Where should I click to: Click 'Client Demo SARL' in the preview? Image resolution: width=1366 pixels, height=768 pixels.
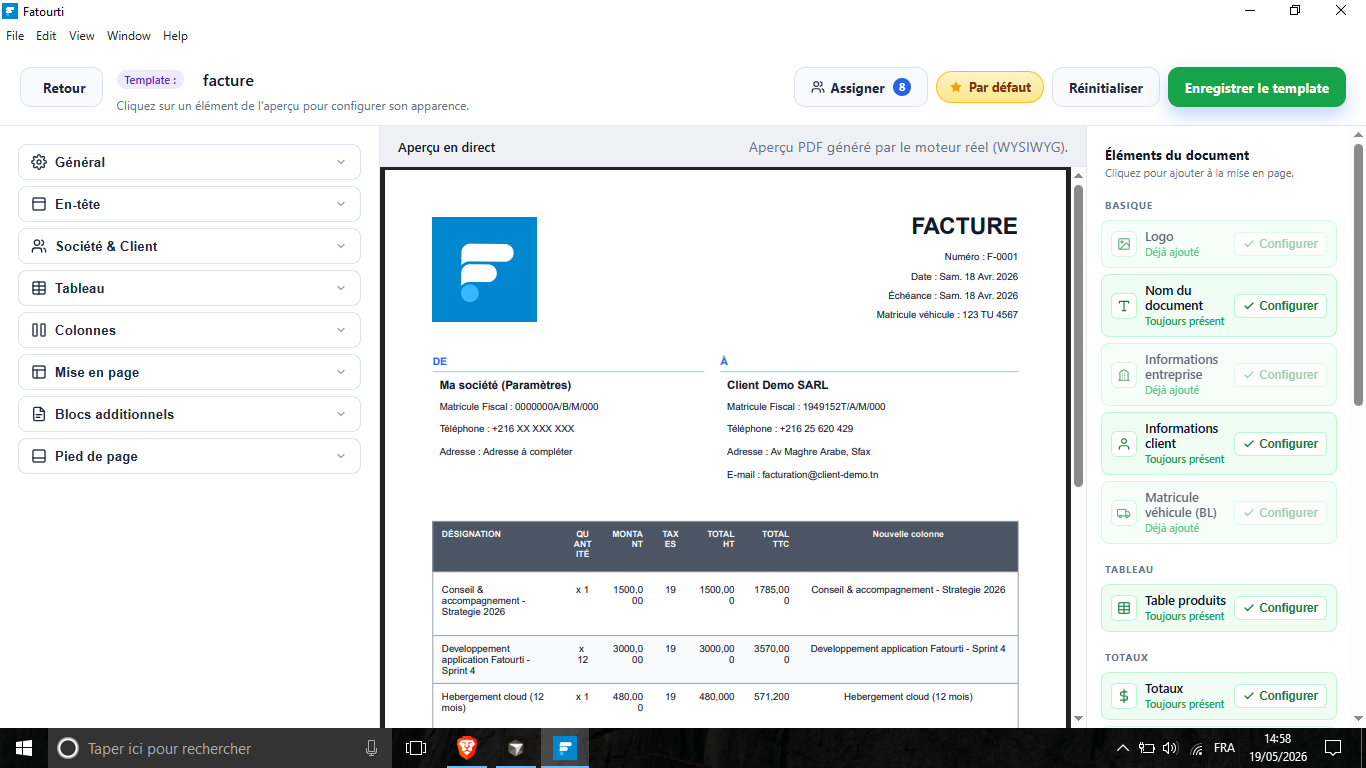[777, 385]
